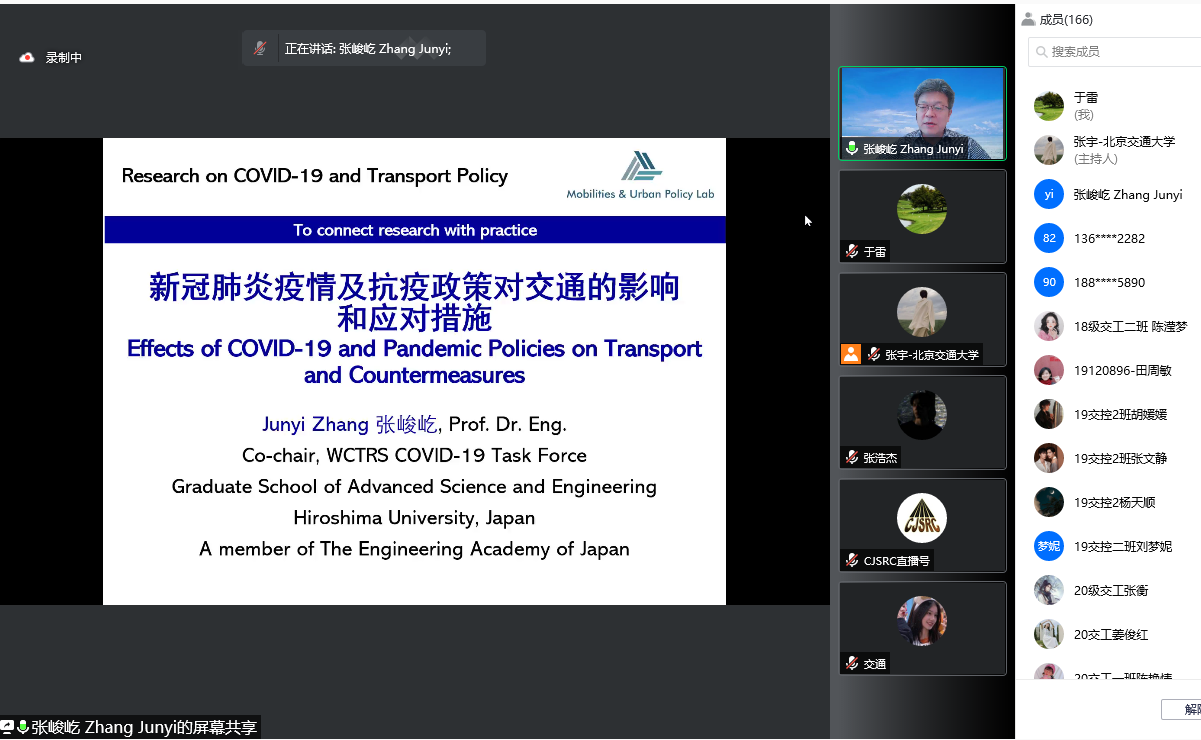The height and width of the screenshot is (740, 1201).
Task: Click the blue '82' avatar in member list
Action: (x=1048, y=238)
